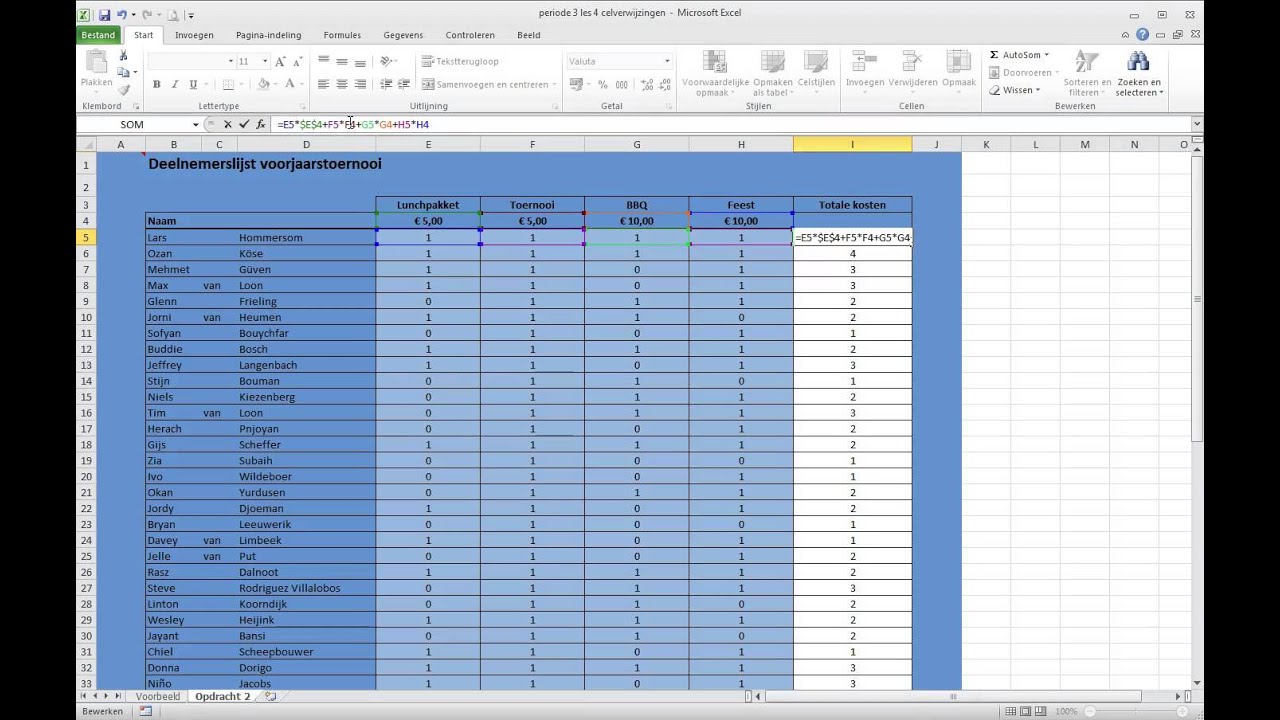1280x720 pixels.
Task: Switch to the Invoegen ribbon tab
Action: (194, 35)
